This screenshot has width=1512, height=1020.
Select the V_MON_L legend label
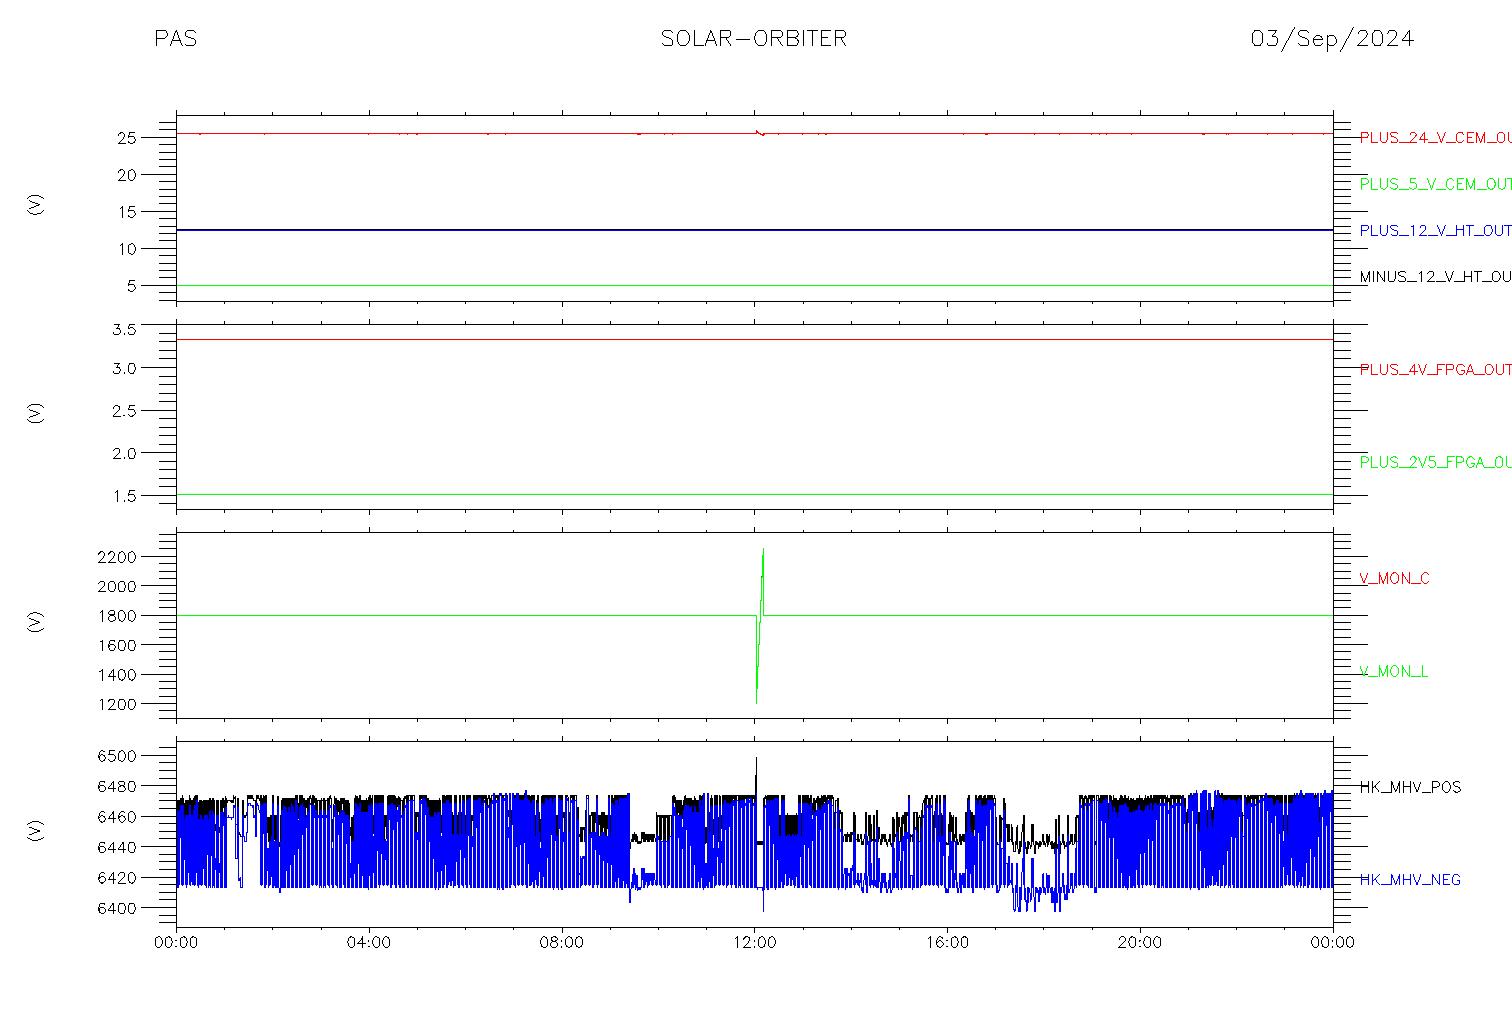[1393, 672]
